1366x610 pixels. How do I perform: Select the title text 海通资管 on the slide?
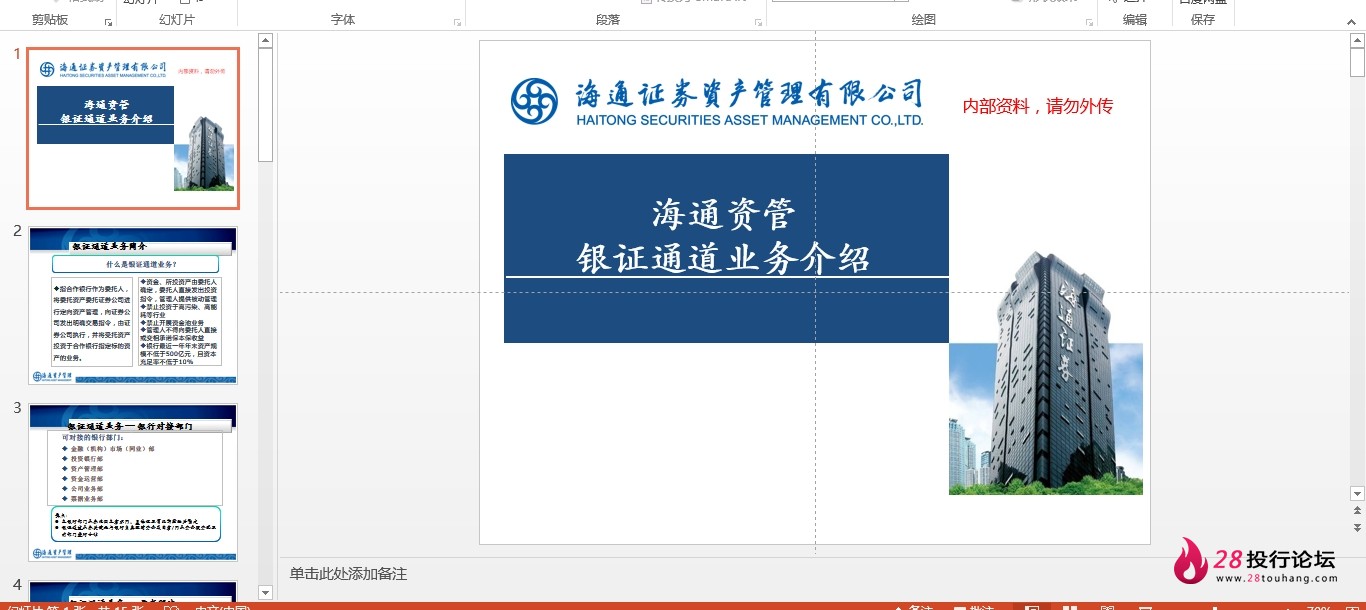pyautogui.click(x=724, y=214)
